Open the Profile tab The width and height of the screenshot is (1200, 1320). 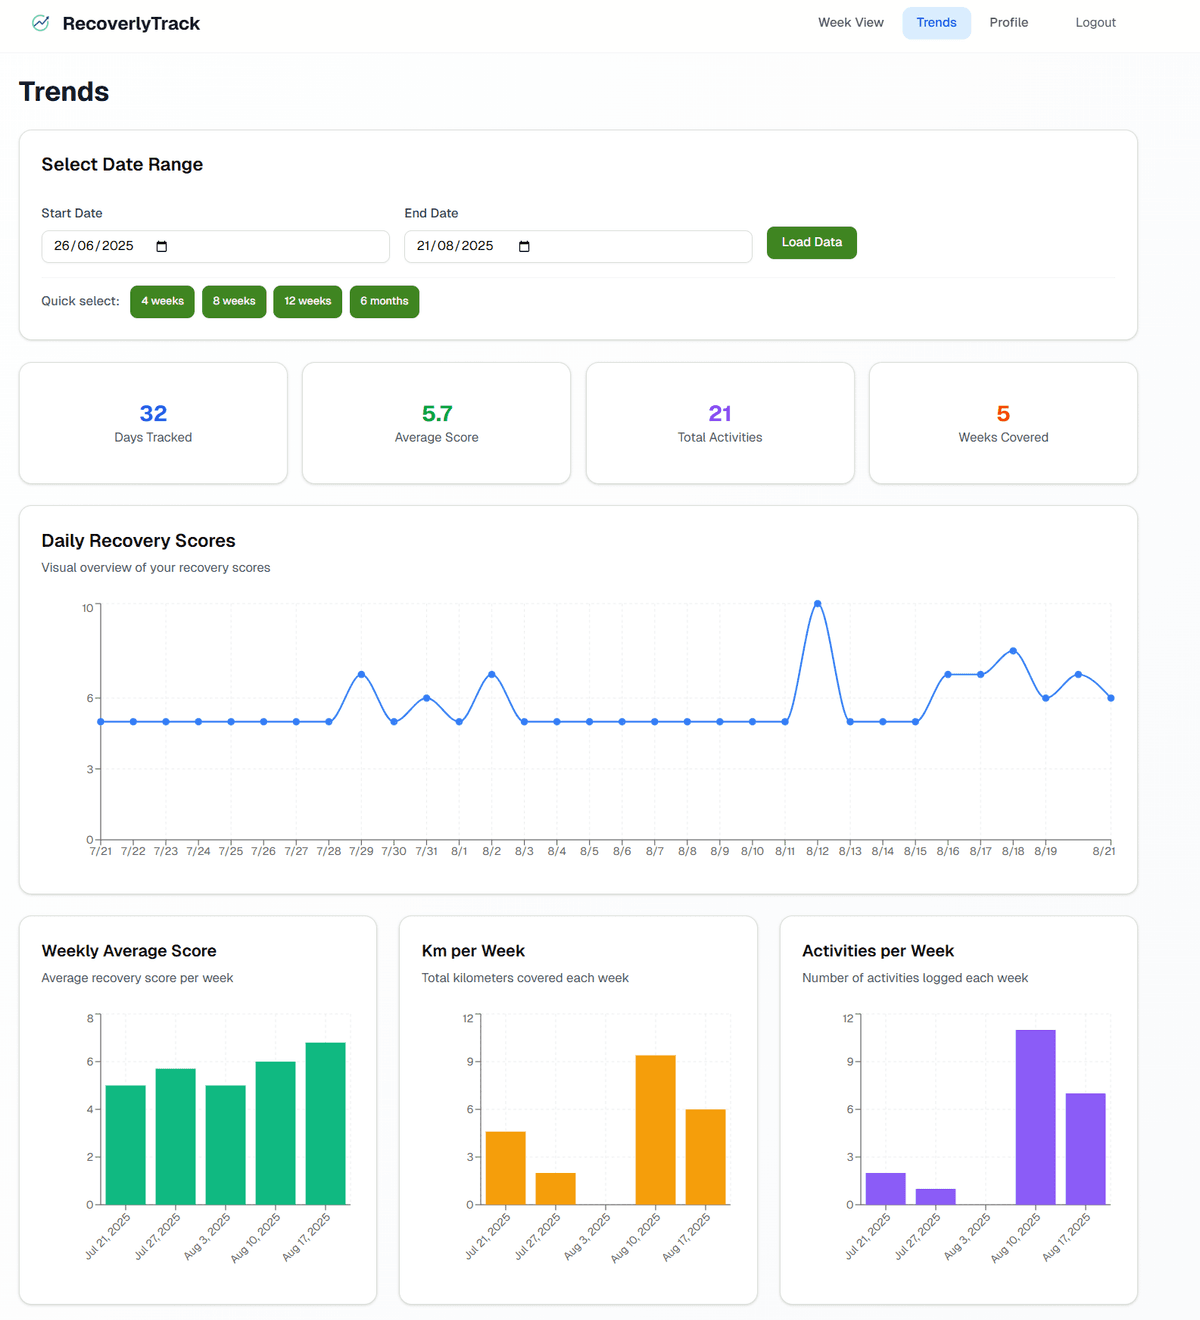click(x=1008, y=22)
